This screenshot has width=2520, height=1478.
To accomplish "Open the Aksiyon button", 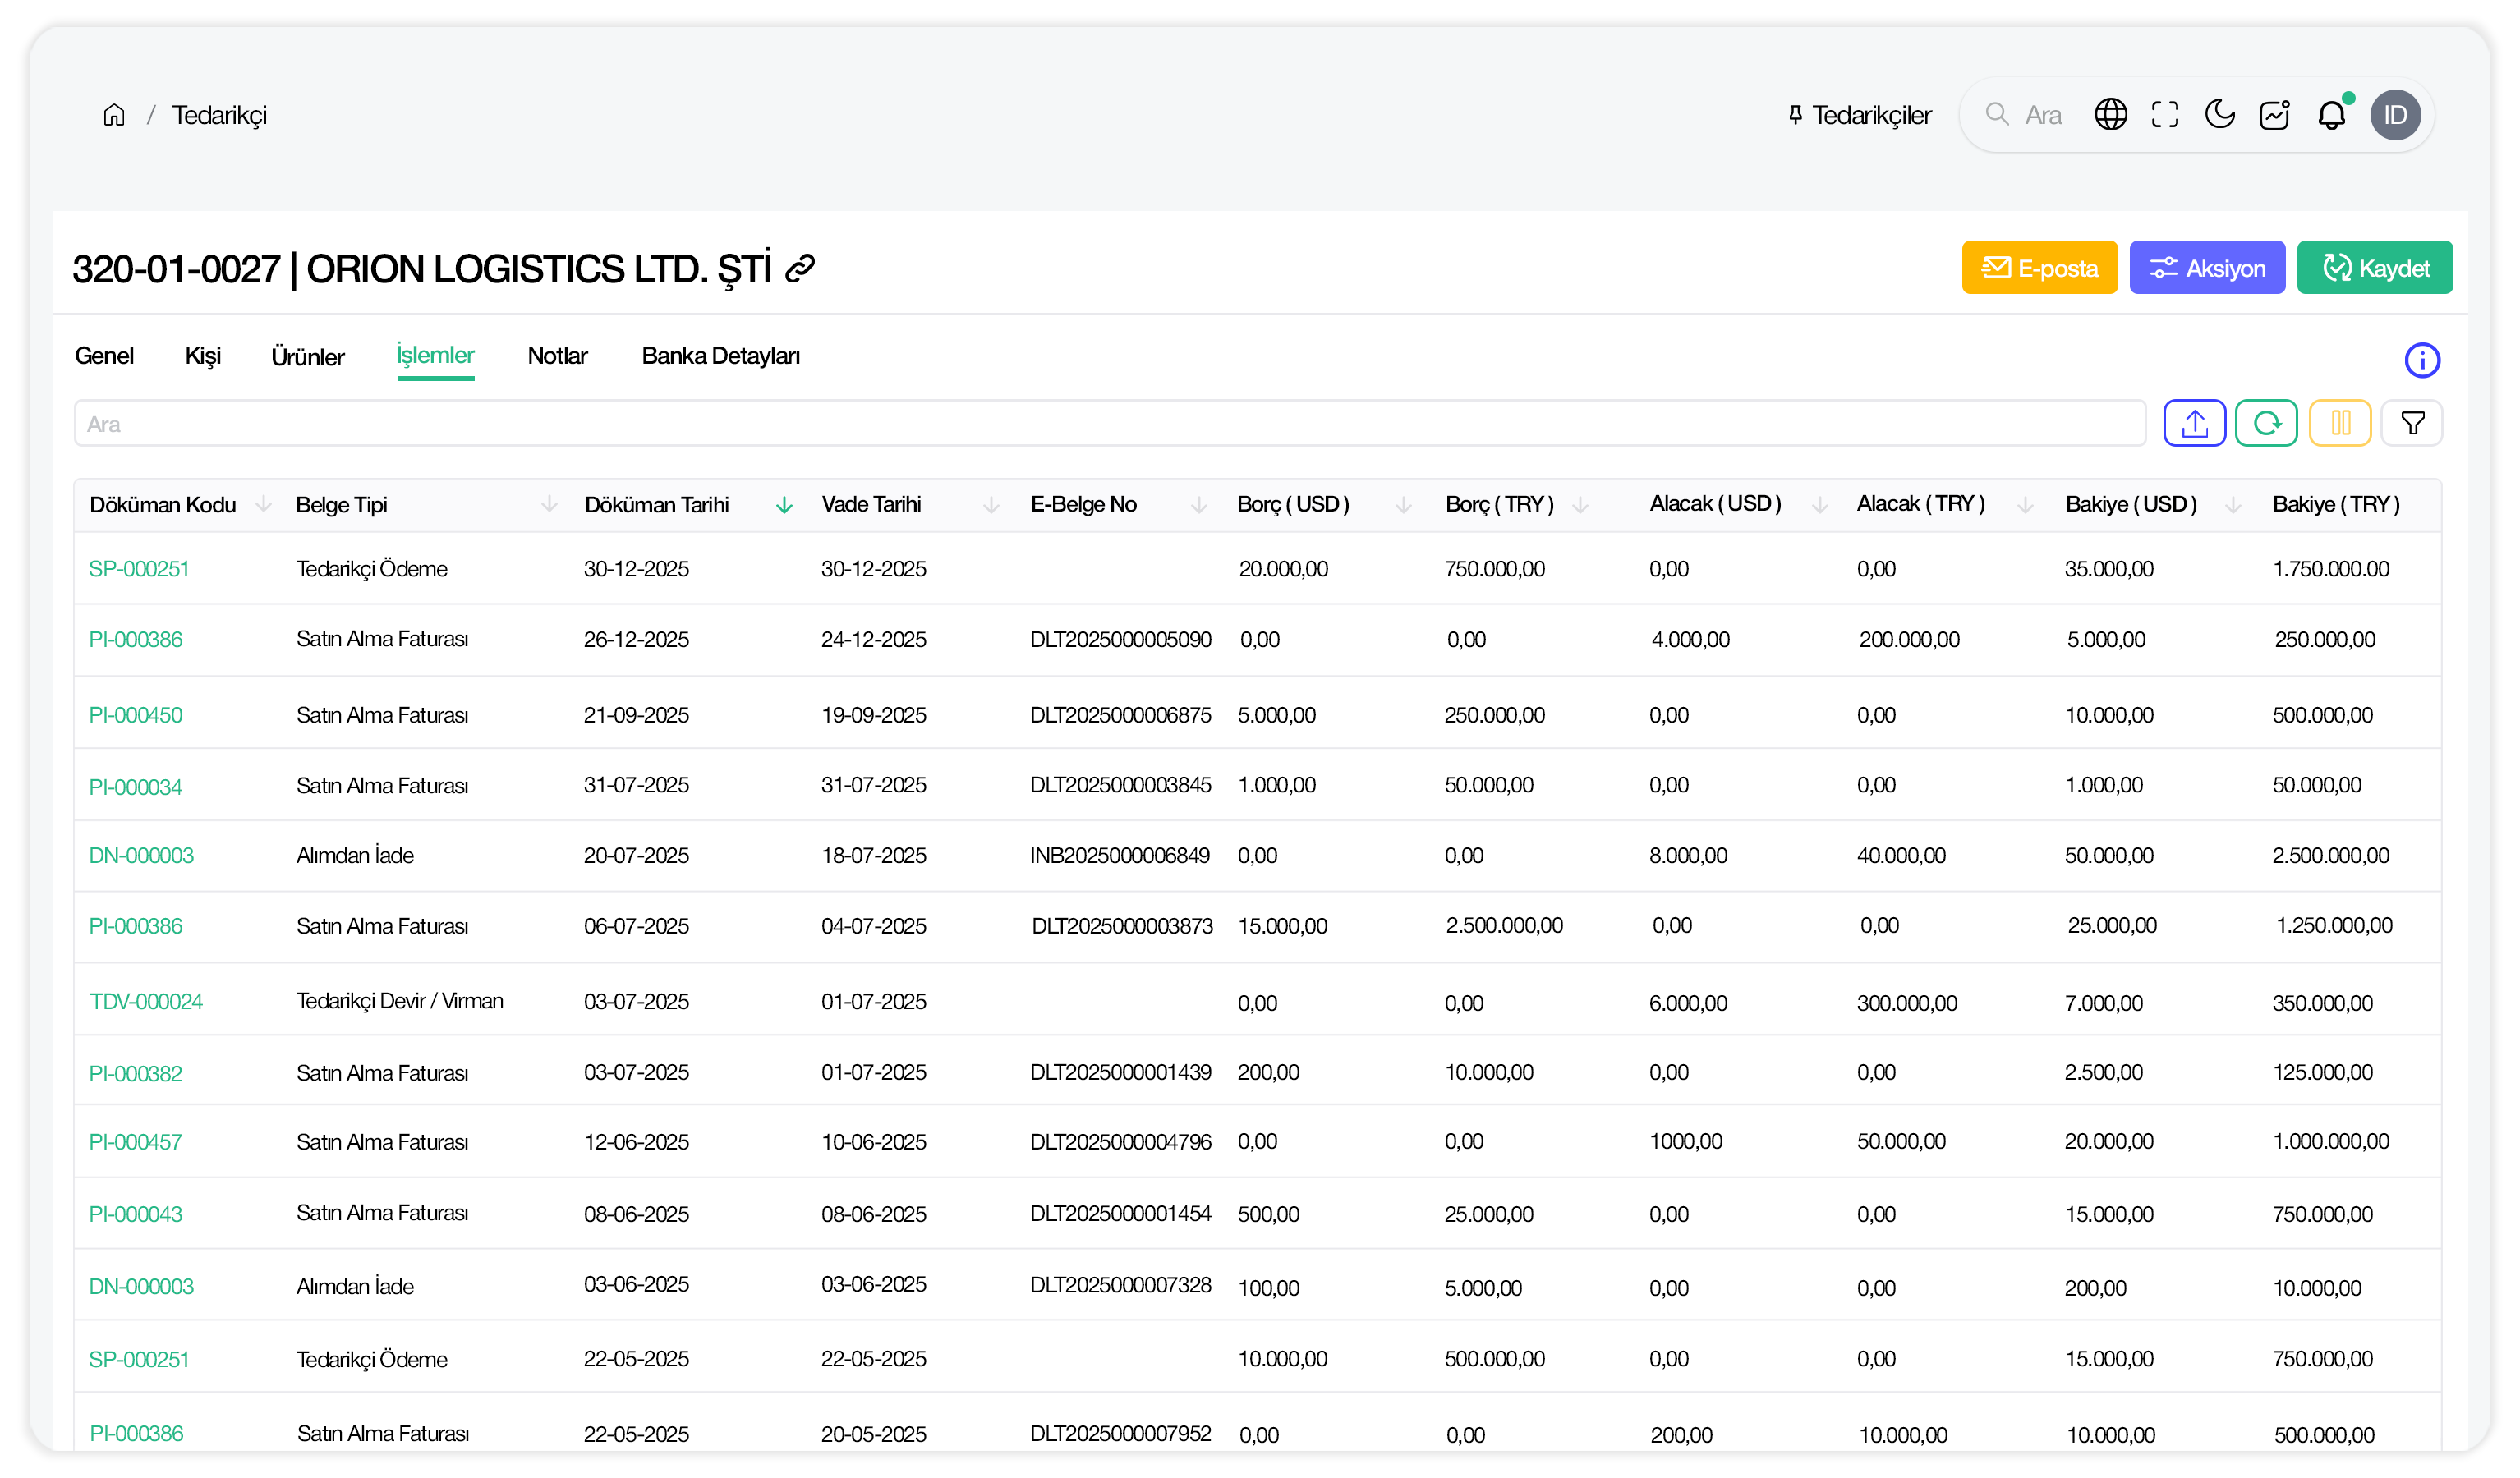I will click(2206, 268).
